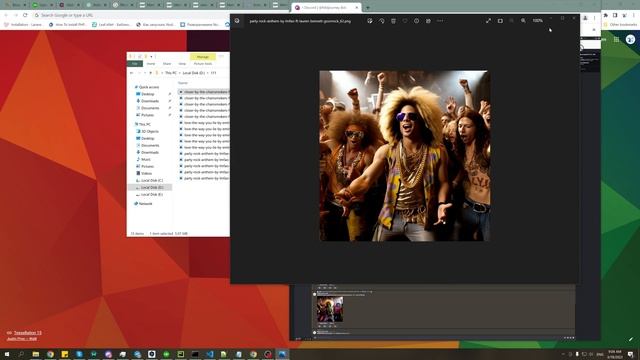Open the Windows Start menu

(7, 354)
